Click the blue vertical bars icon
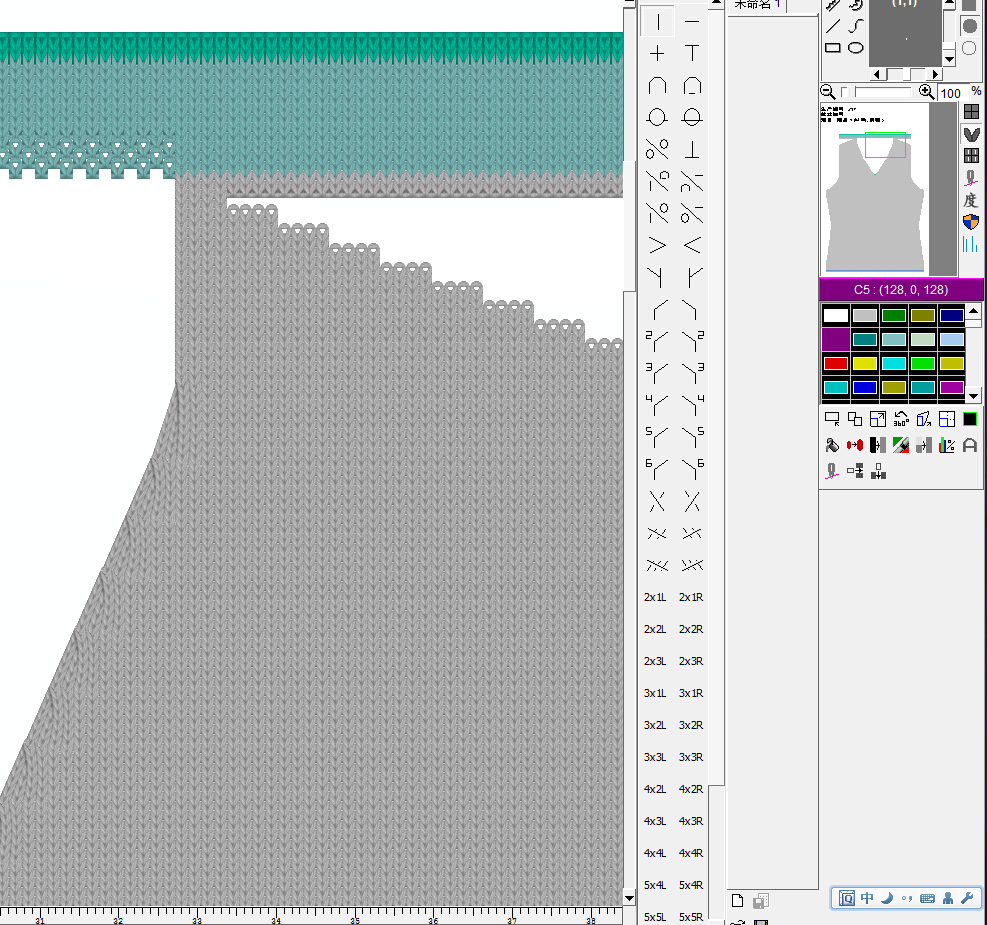The image size is (987, 925). pos(970,244)
